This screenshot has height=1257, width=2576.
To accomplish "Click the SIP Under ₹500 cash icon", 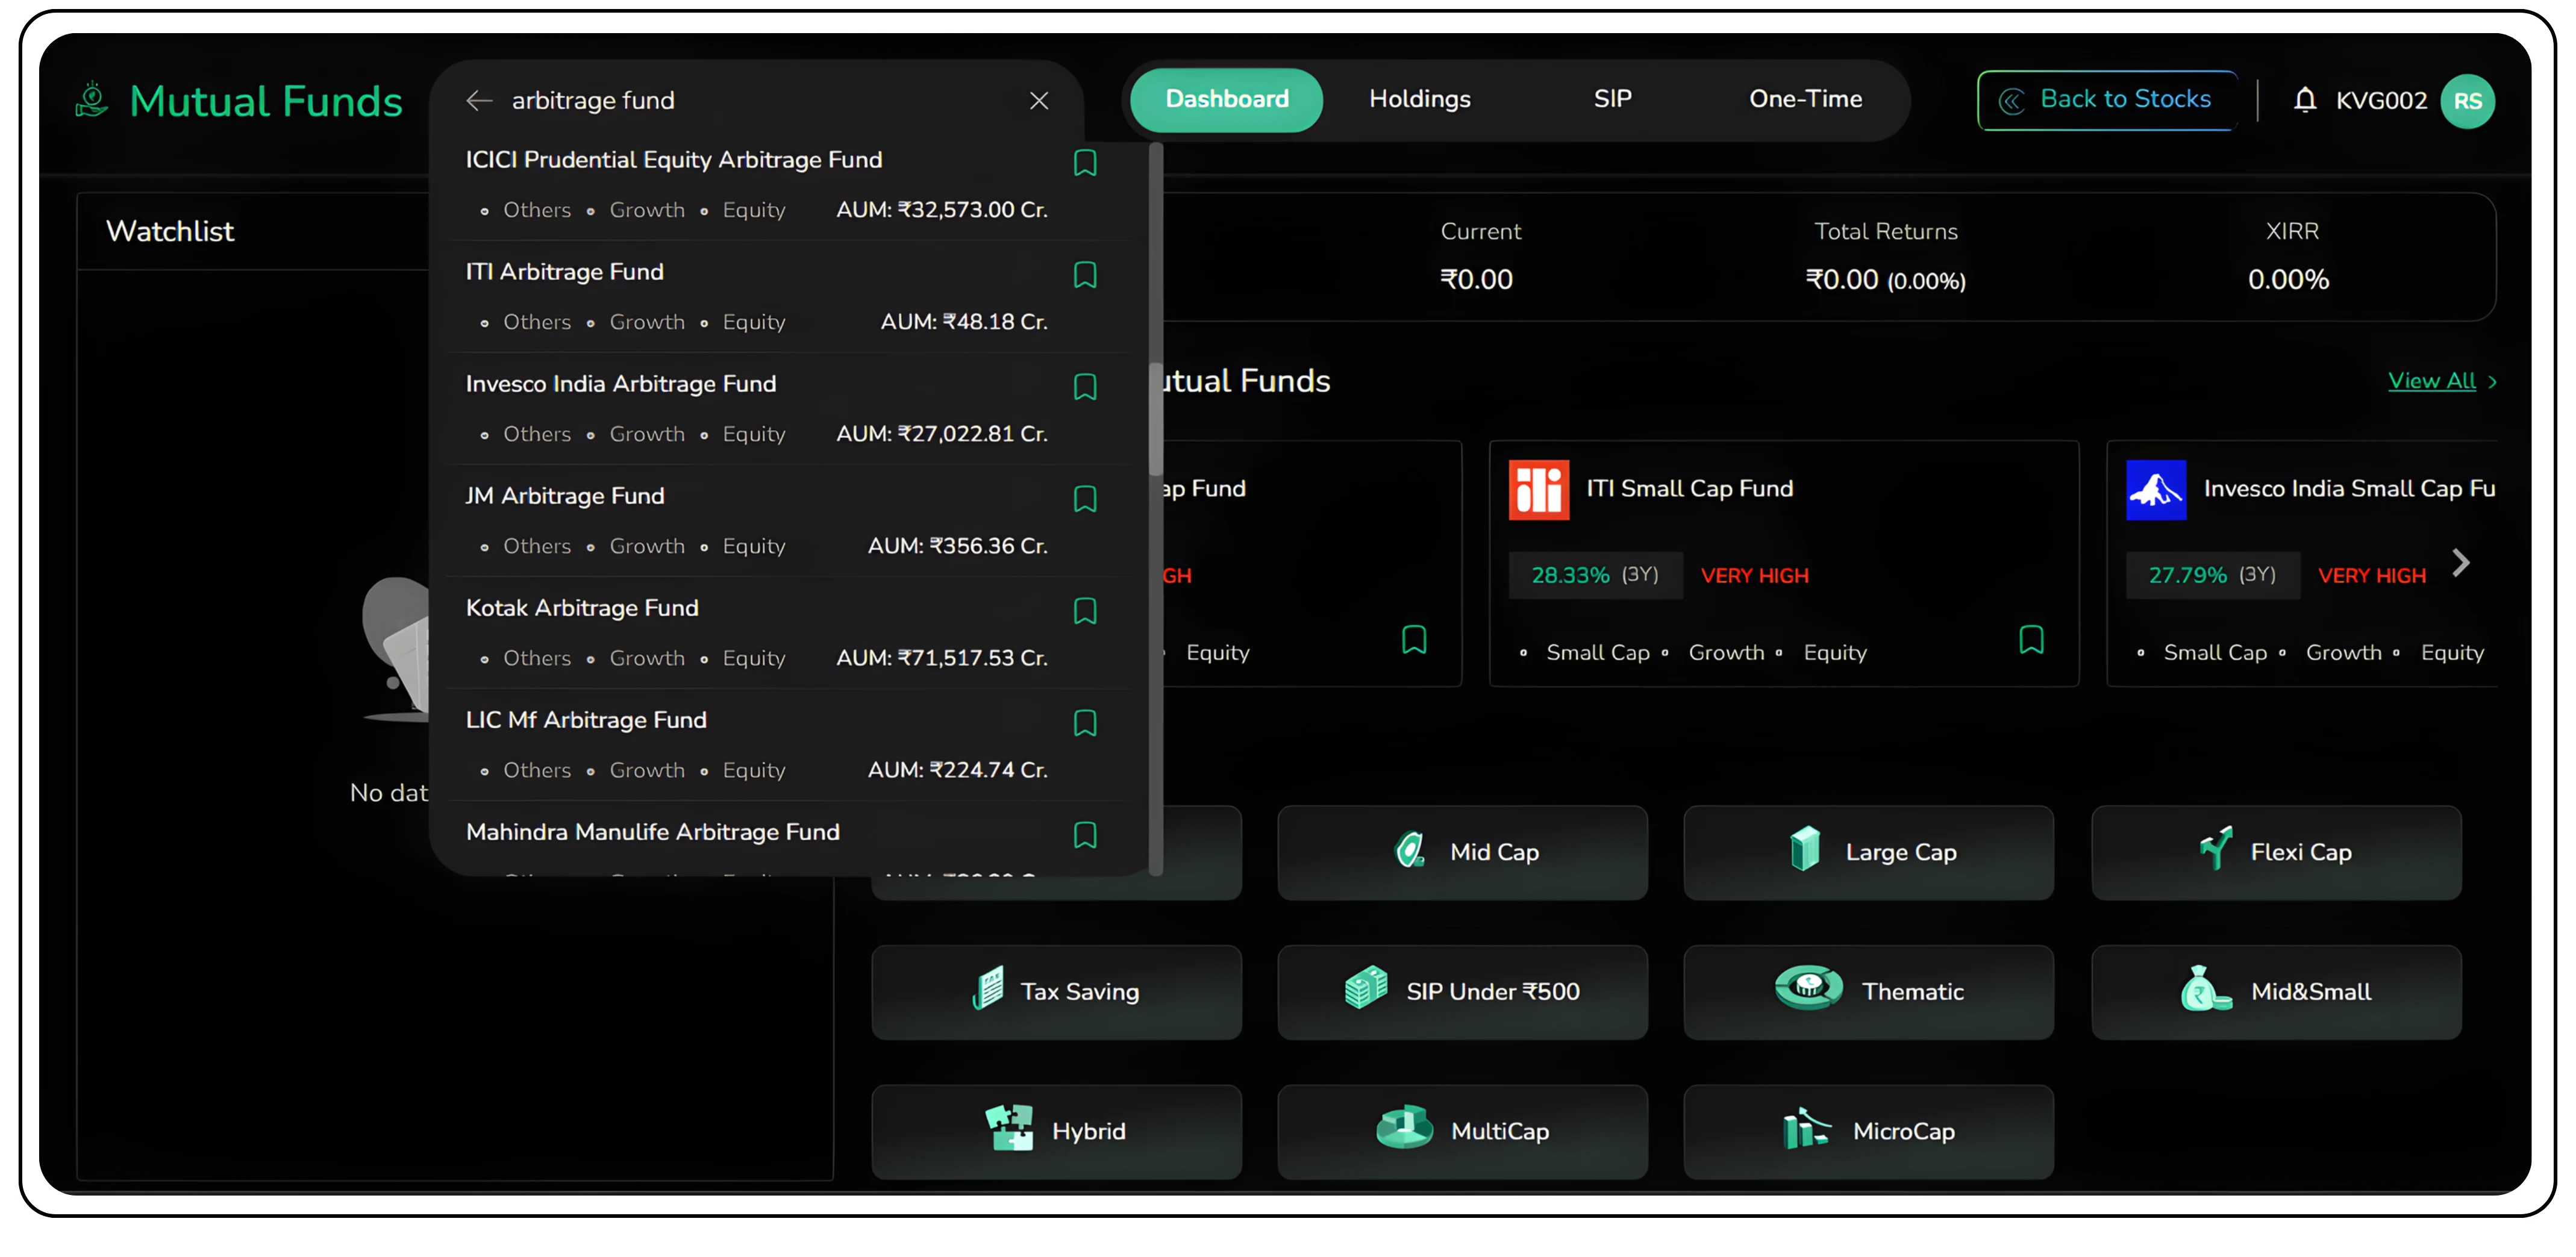I will pyautogui.click(x=1366, y=988).
